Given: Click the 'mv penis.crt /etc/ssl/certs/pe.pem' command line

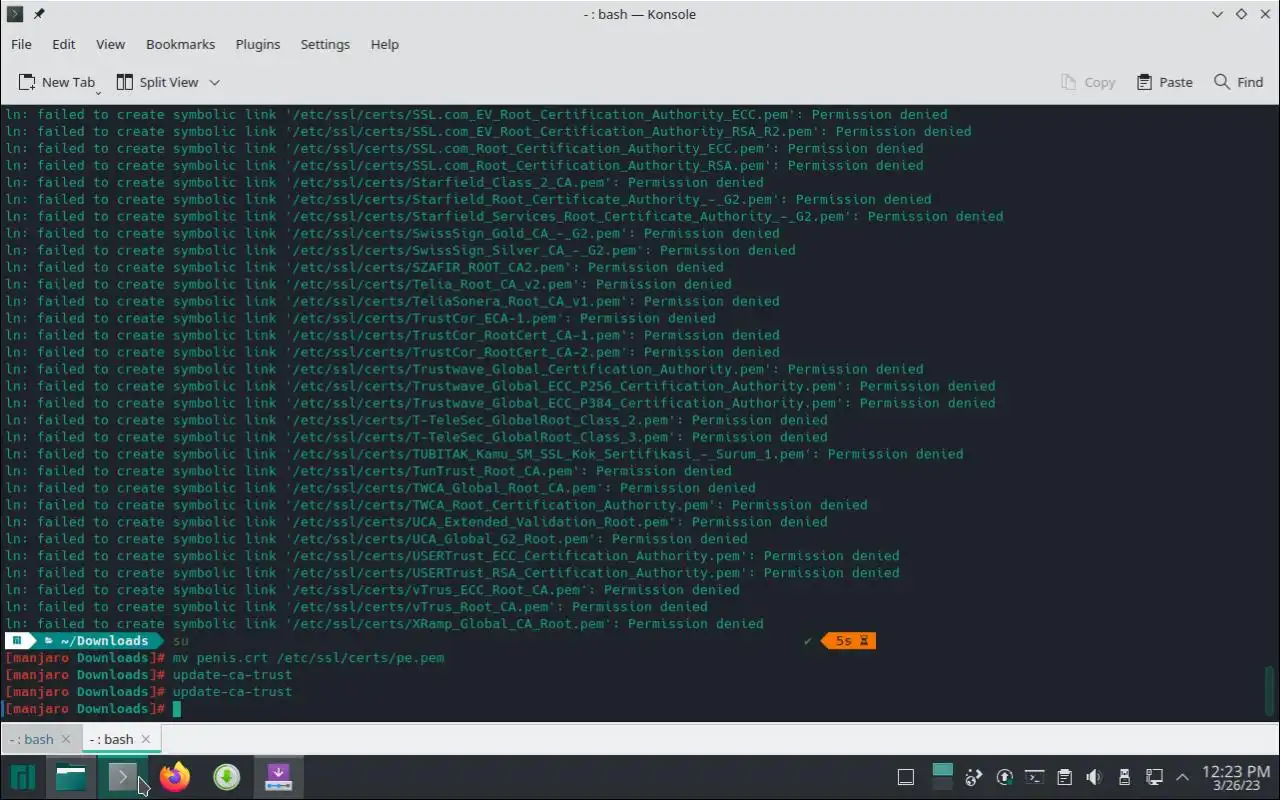Looking at the screenshot, I should (x=308, y=658).
